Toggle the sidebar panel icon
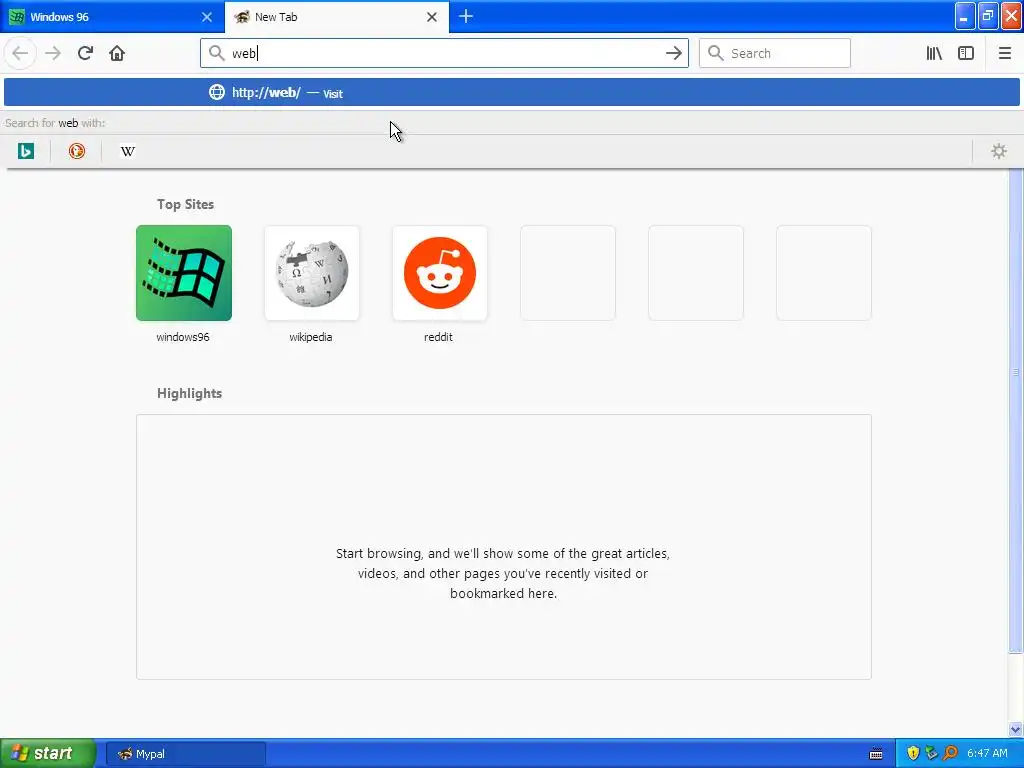The height and width of the screenshot is (768, 1024). 966,53
